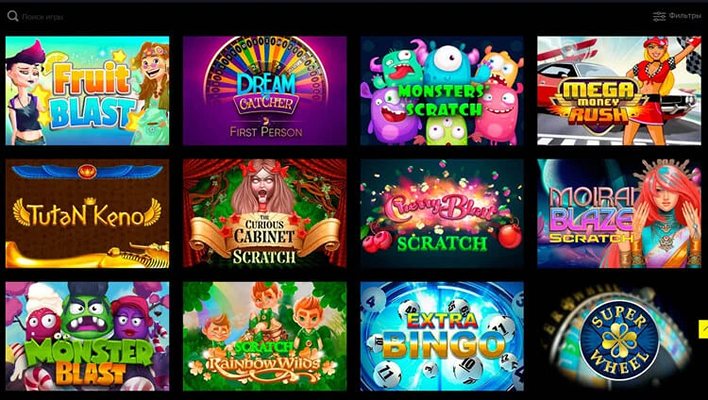Click the yellow scroll-to-top arrow button
Screen dimensions: 708x400
(703, 329)
